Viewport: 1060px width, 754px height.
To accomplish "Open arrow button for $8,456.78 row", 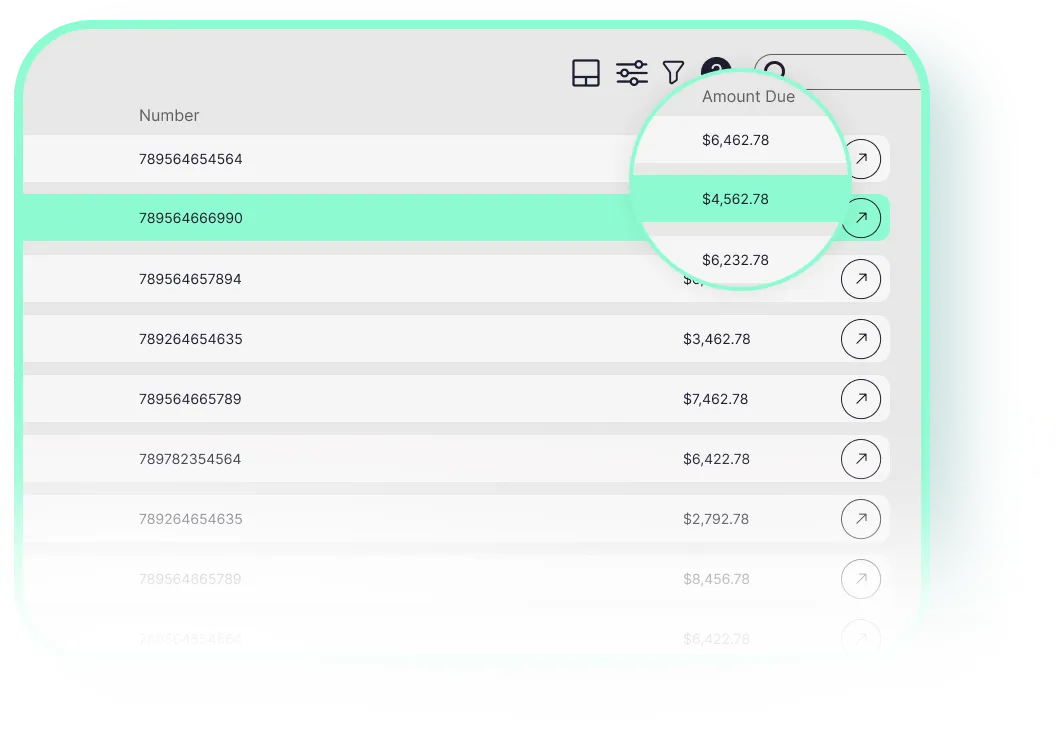I will 861,579.
